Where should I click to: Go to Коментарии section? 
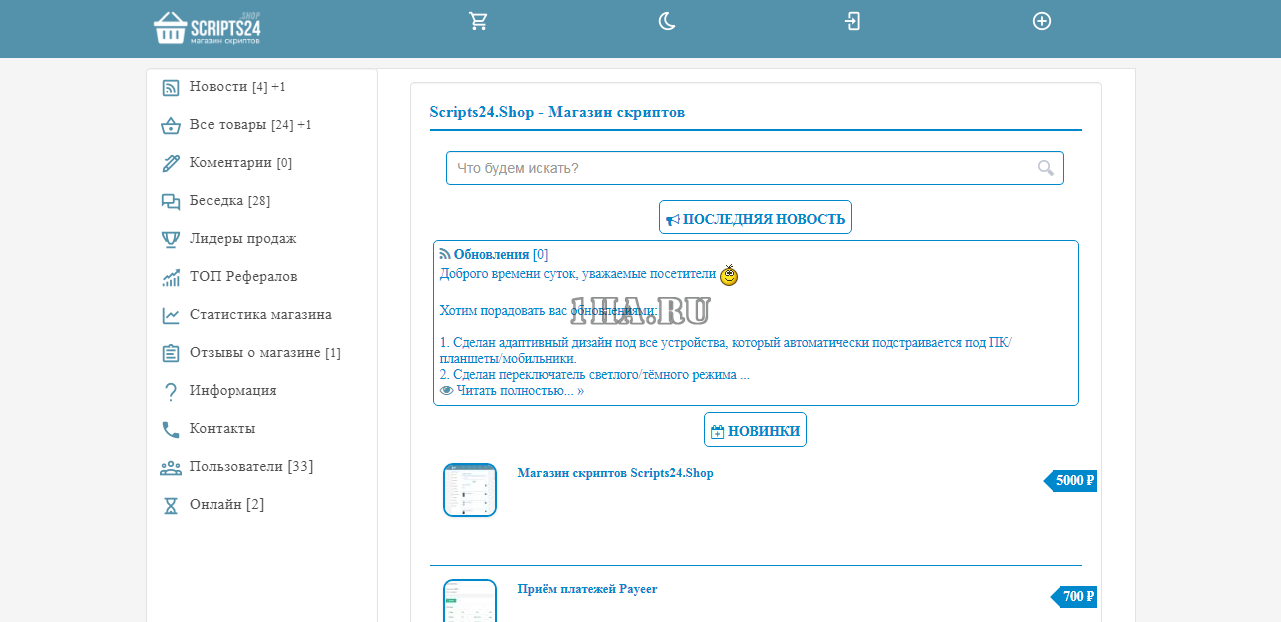point(230,163)
